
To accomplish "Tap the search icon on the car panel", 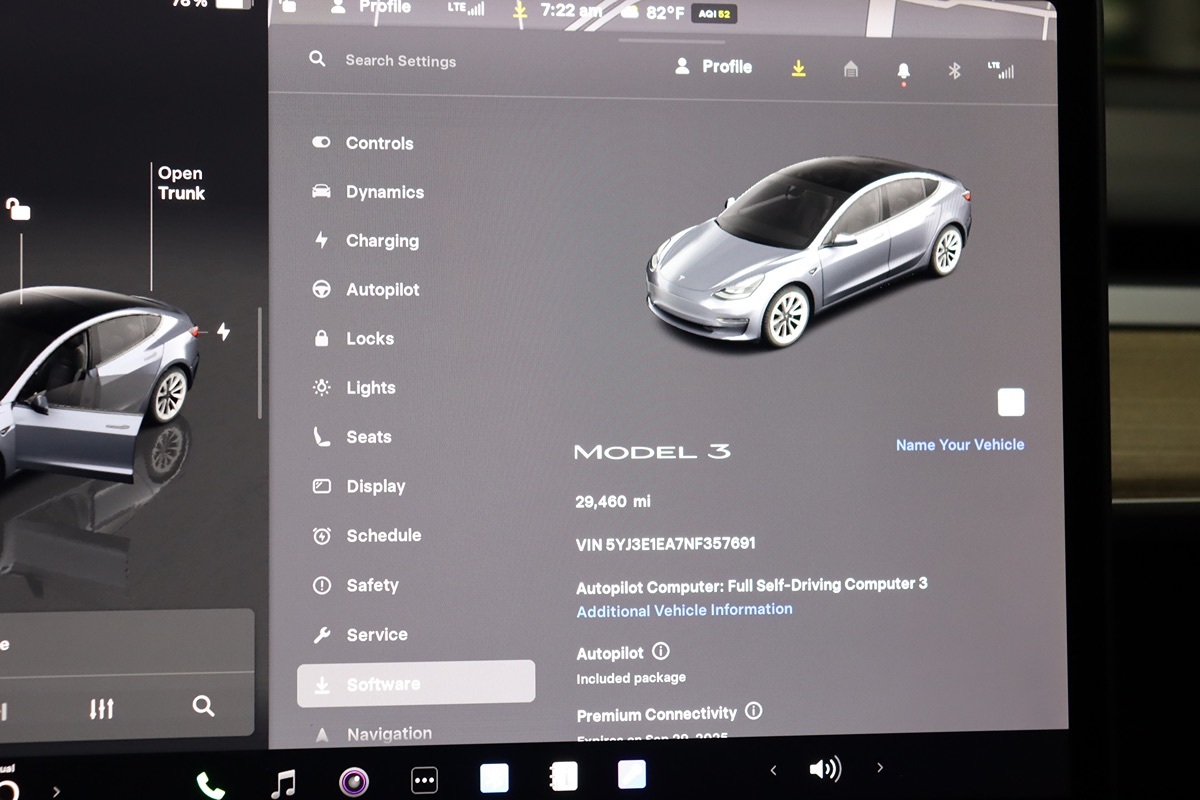I will [x=203, y=707].
